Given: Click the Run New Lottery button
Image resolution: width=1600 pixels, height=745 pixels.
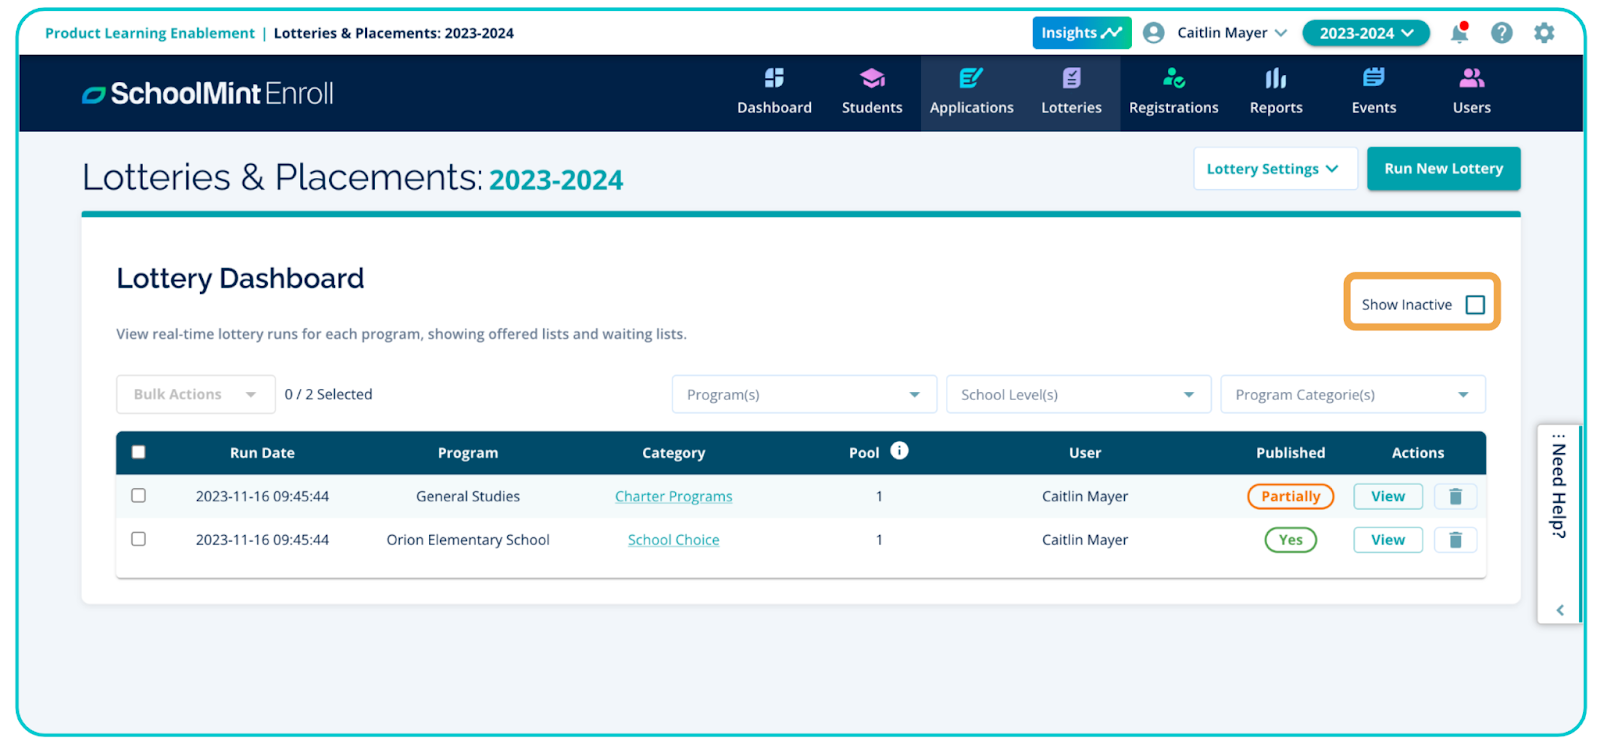Looking at the screenshot, I should pos(1443,169).
